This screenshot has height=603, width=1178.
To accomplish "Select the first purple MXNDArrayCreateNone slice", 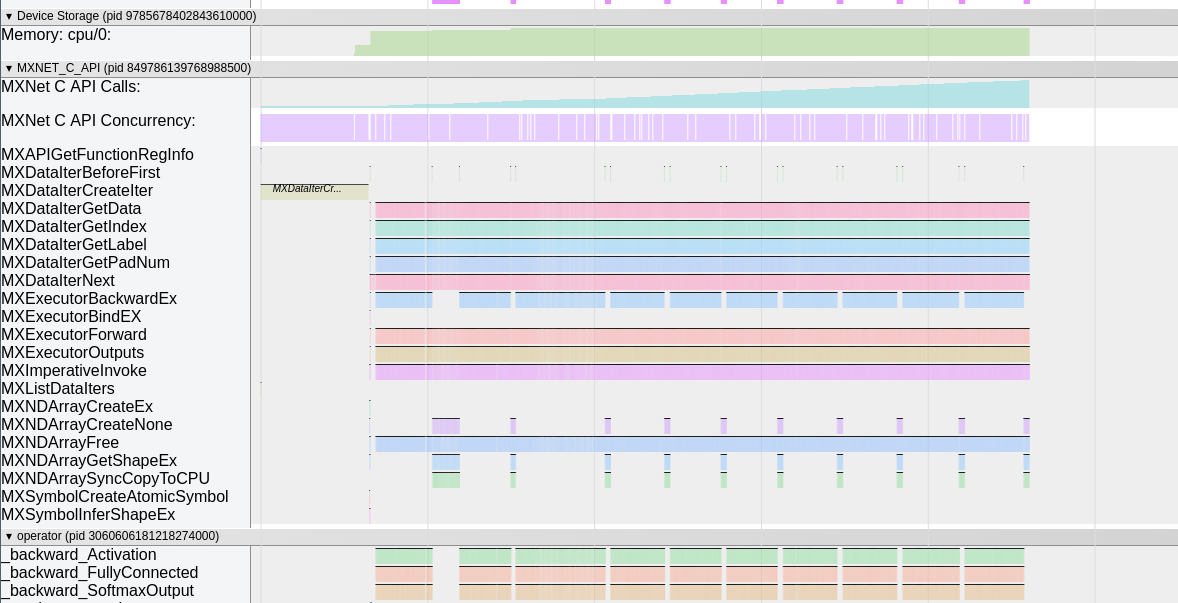I will [446, 426].
